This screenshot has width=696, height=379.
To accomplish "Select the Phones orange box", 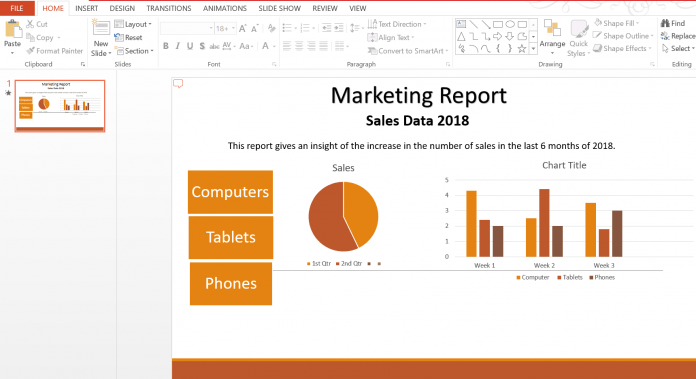I will pyautogui.click(x=231, y=284).
